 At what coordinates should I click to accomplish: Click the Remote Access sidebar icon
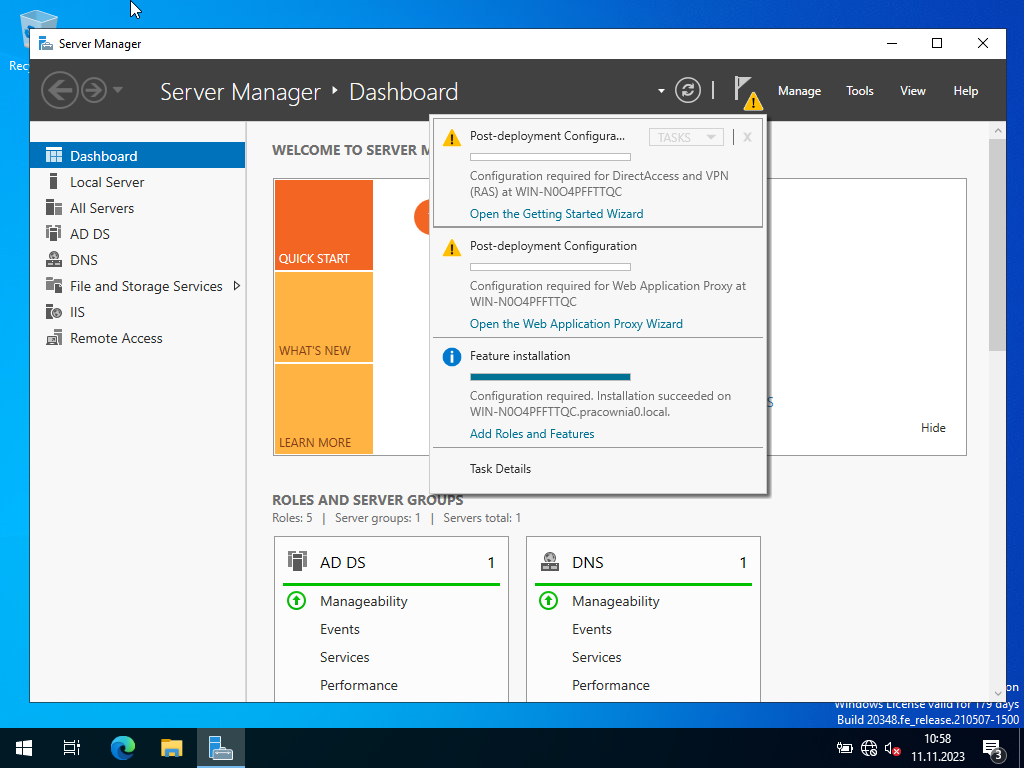click(54, 338)
